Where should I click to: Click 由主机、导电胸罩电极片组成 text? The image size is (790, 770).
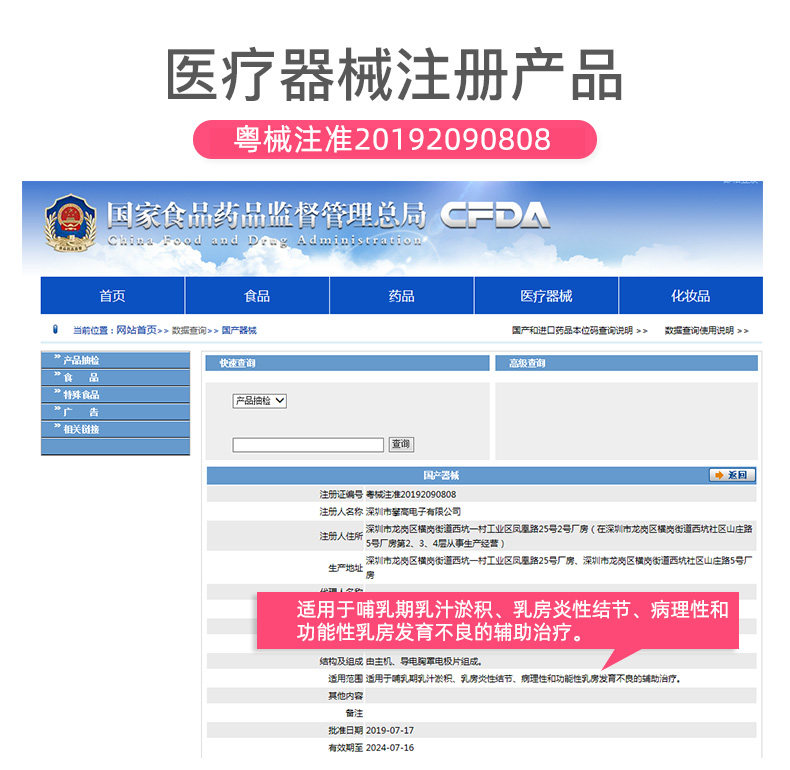click(x=424, y=661)
